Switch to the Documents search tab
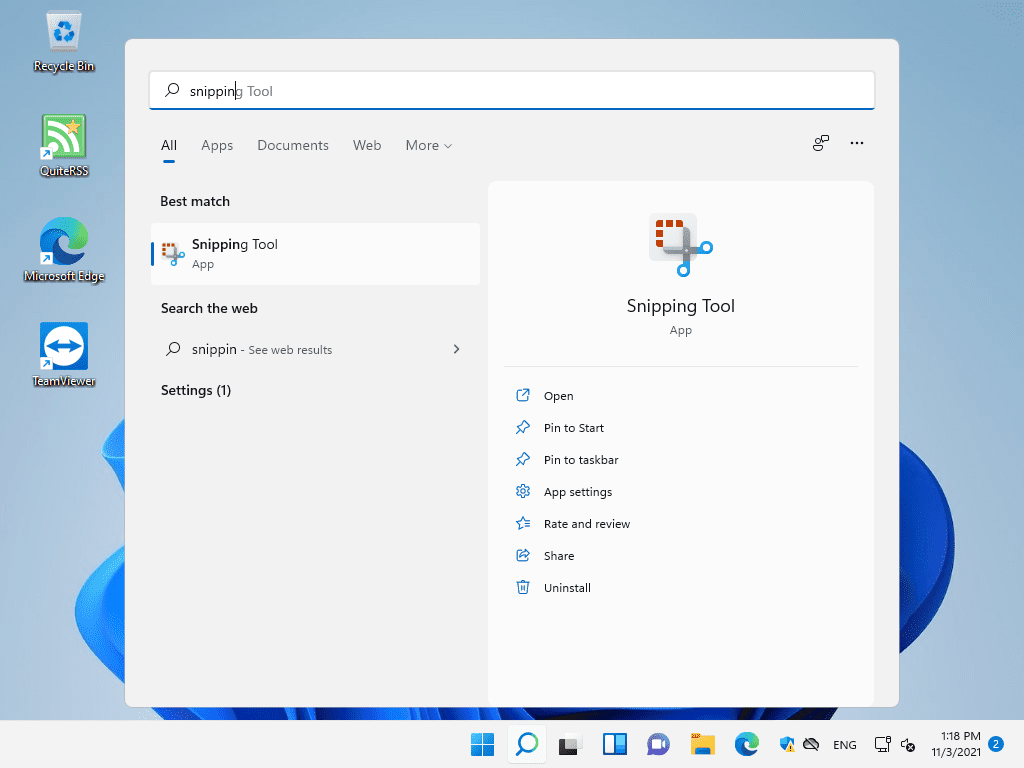Screen dimensions: 1024x768 tap(292, 145)
